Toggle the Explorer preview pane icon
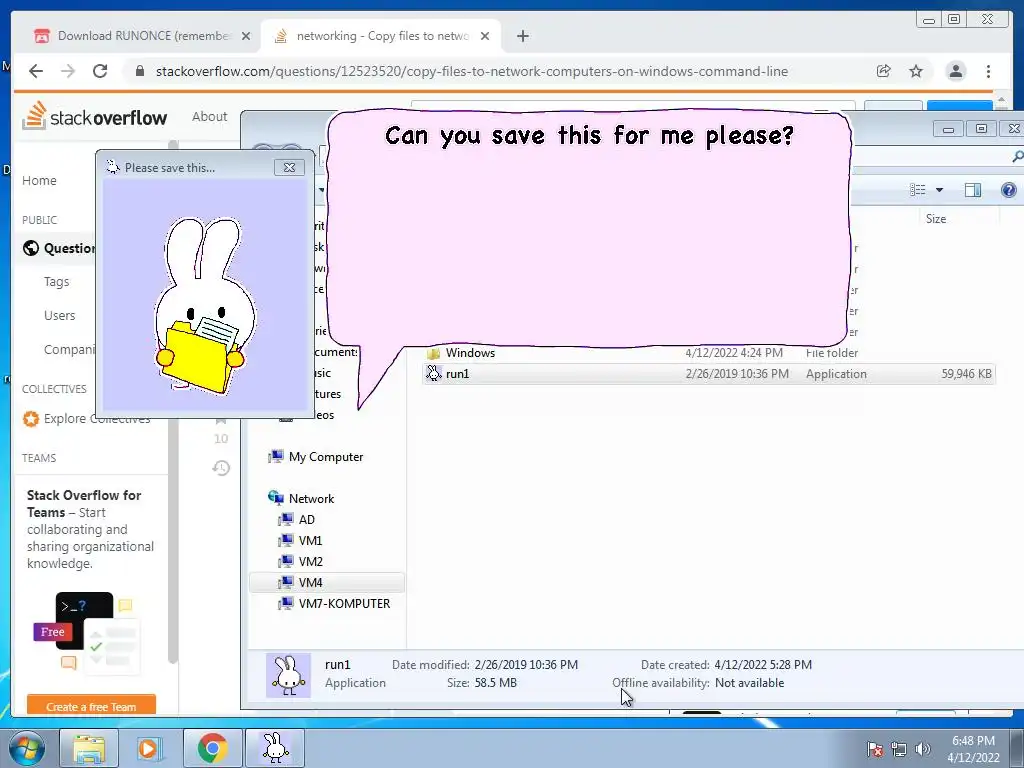This screenshot has width=1024, height=768. (972, 189)
